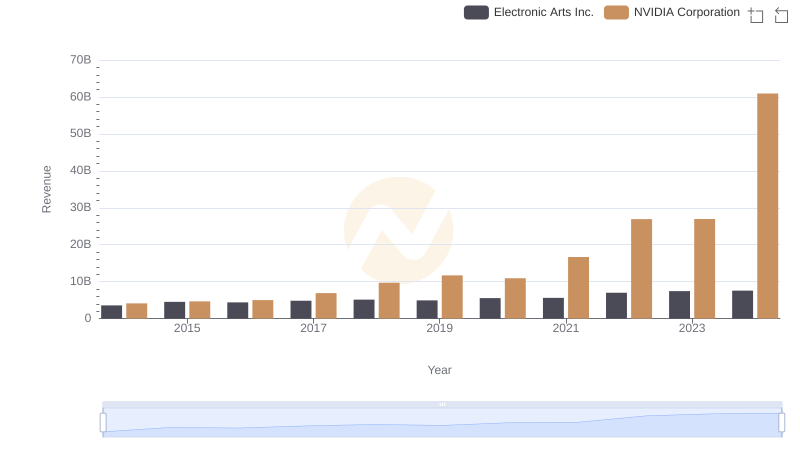Click the tallest NVIDIA bar near 60B
800x461 pixels.
point(767,206)
